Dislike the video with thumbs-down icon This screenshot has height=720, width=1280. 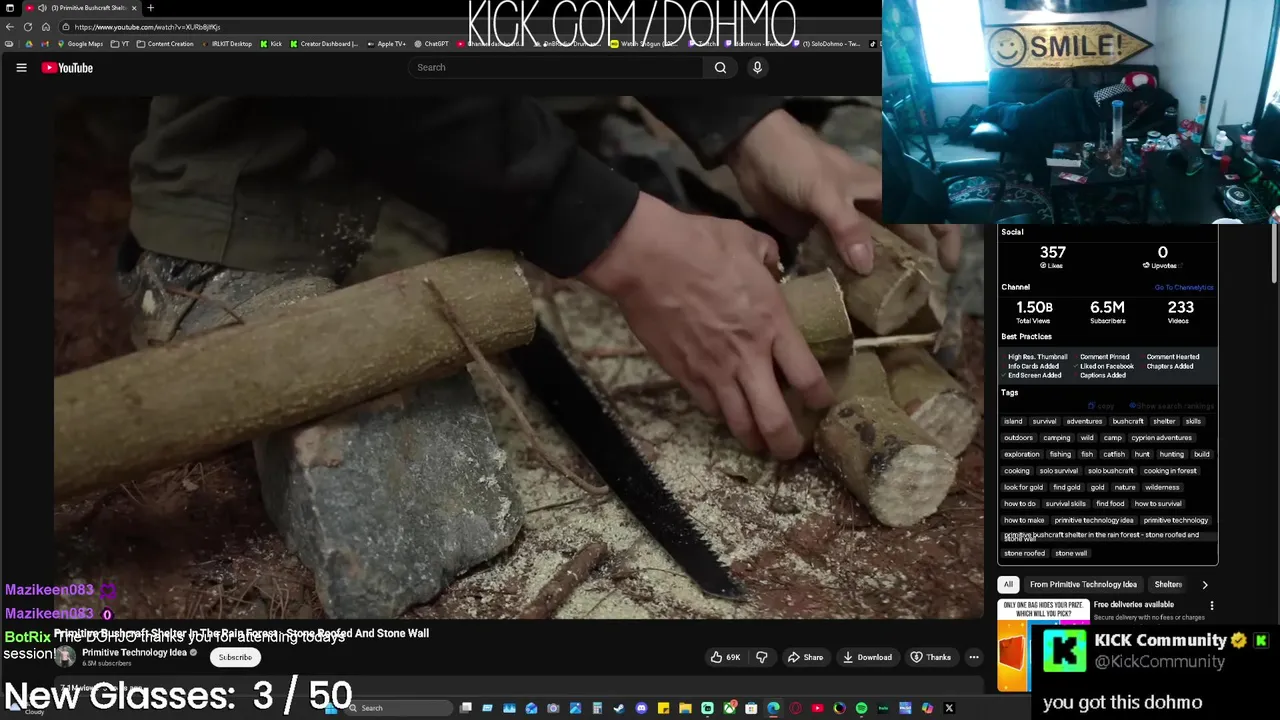(x=762, y=657)
